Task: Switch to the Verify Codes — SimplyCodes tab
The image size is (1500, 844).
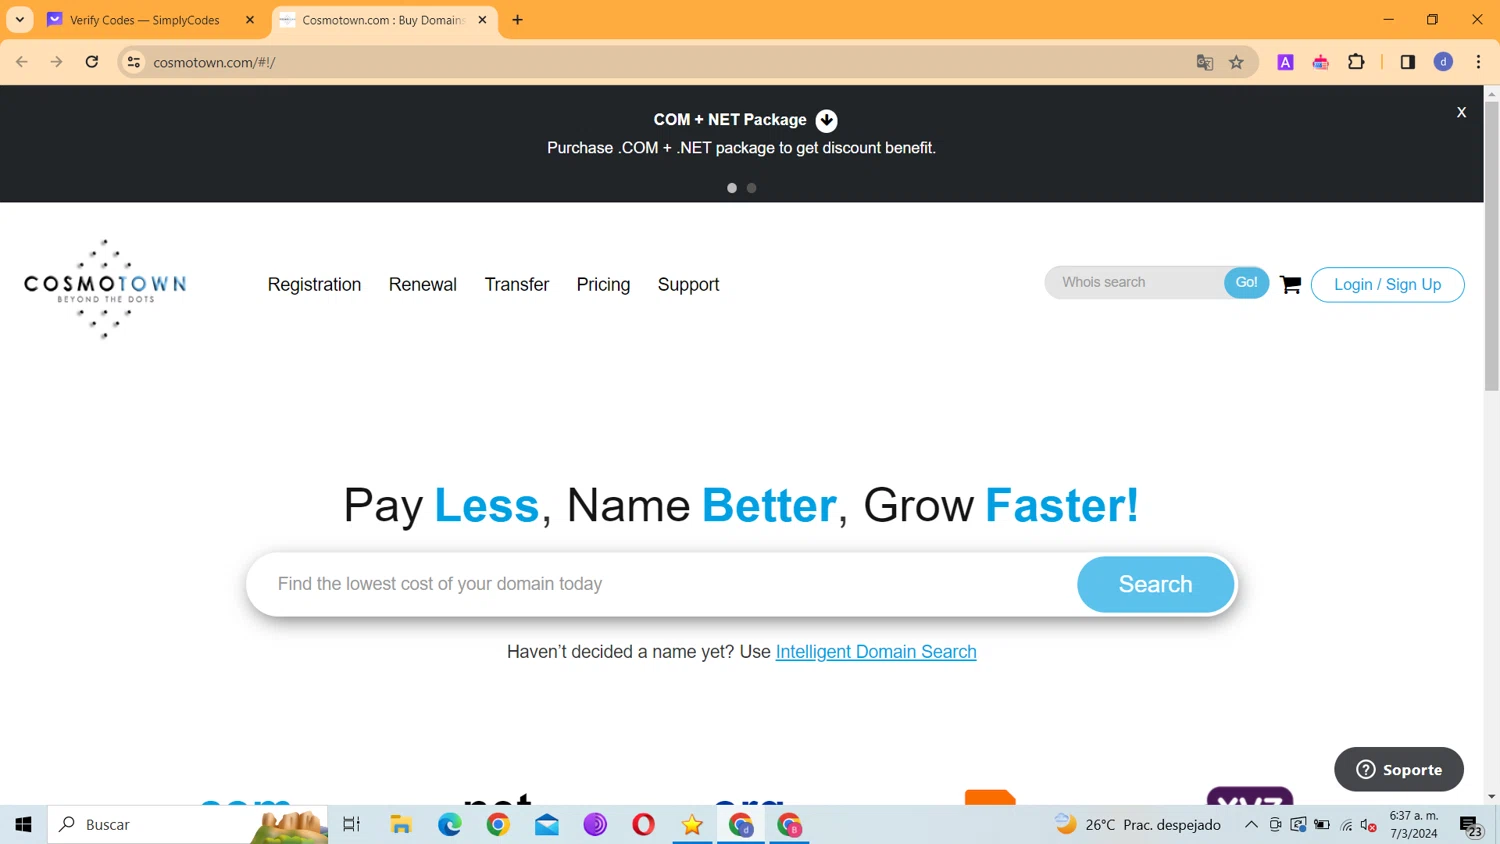Action: click(145, 20)
